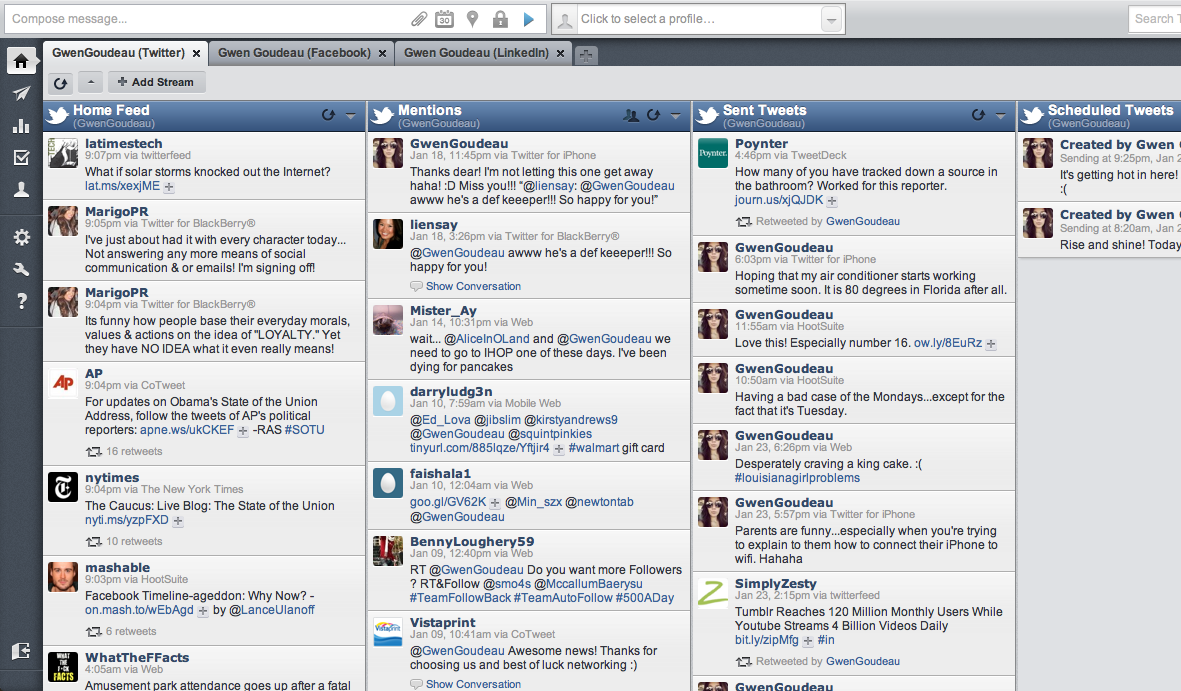Open the Settings gear icon in the sidebar
This screenshot has height=691, width=1181.
21,237
